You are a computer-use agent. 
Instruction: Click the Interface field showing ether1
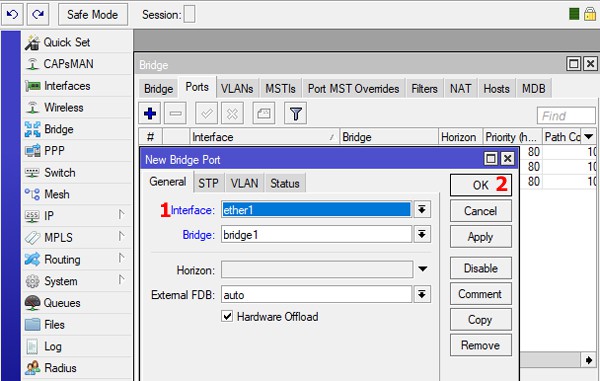click(x=316, y=210)
